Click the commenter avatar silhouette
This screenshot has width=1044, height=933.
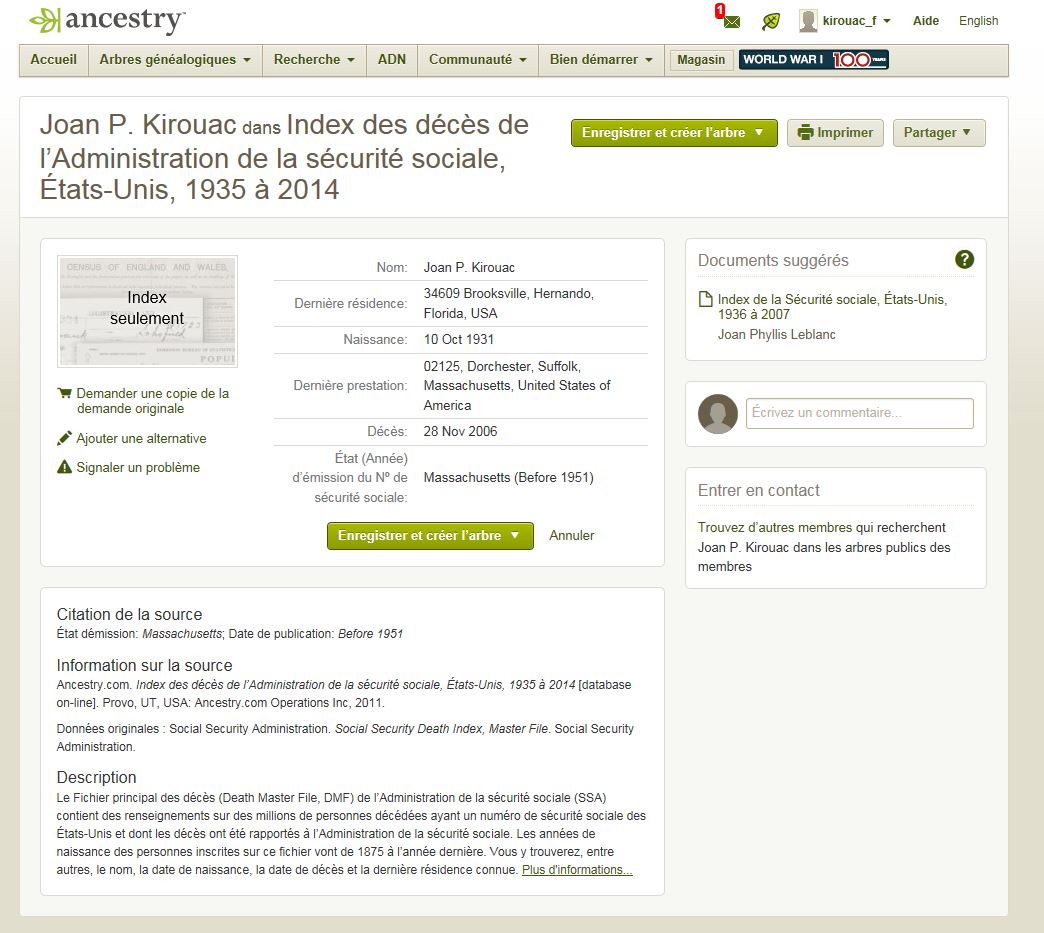(718, 414)
